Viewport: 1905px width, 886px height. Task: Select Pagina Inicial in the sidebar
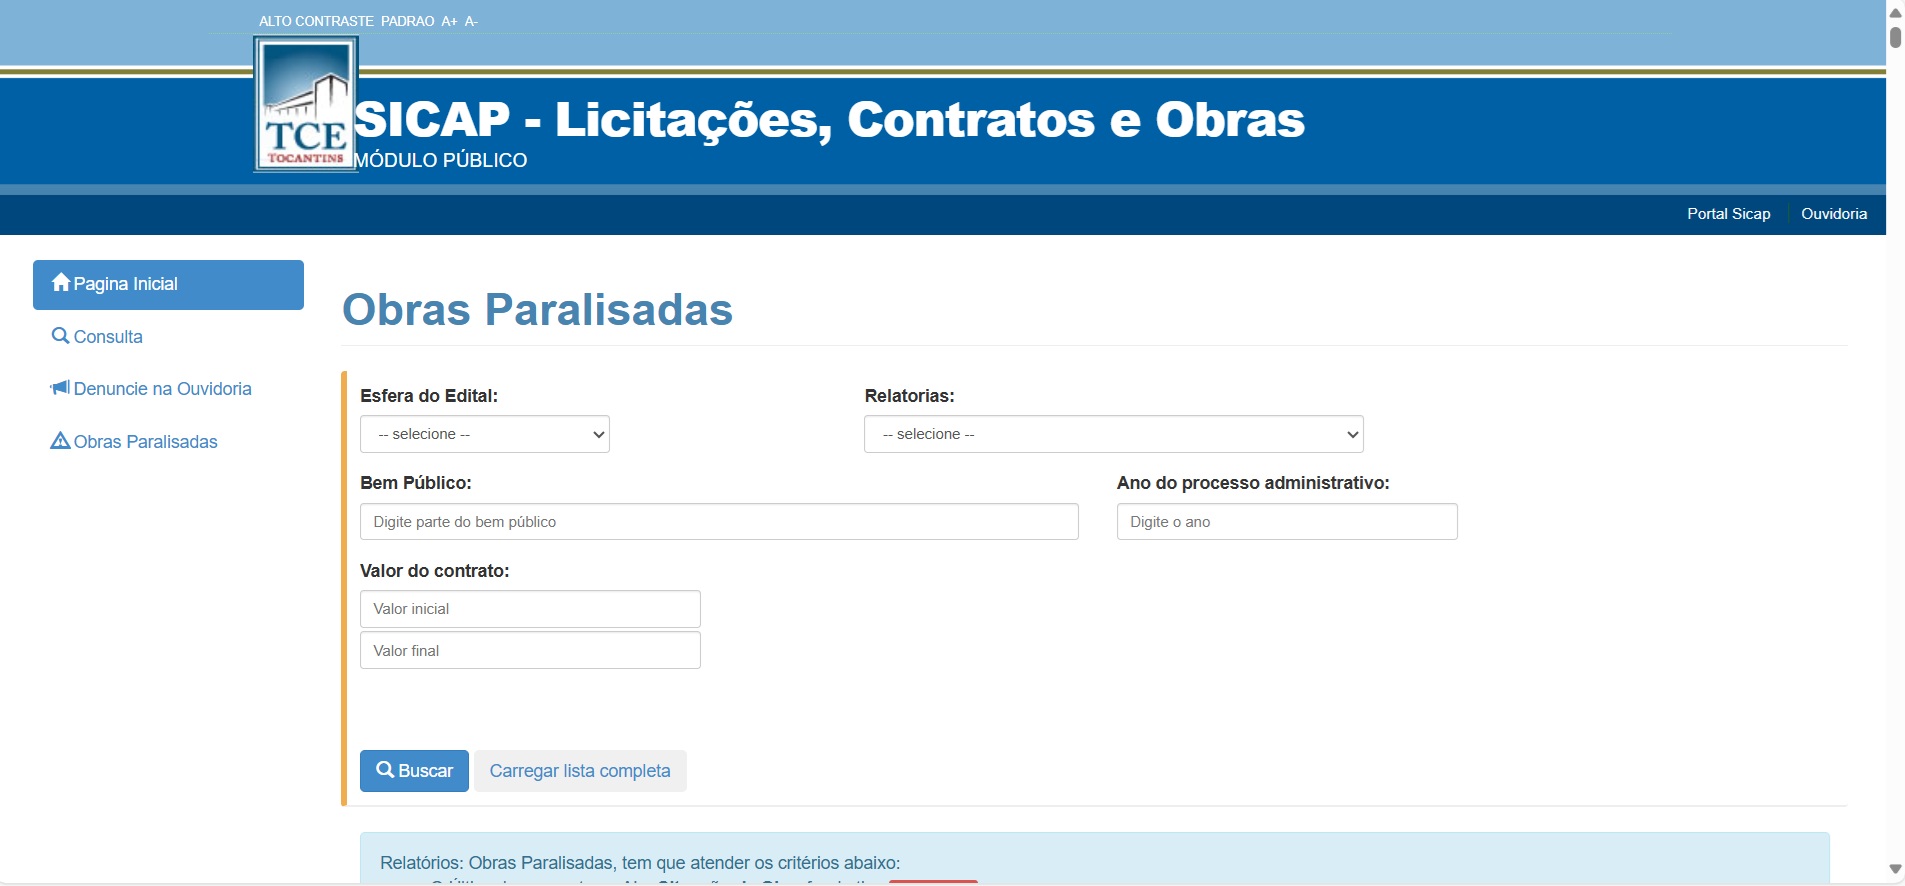pos(168,285)
